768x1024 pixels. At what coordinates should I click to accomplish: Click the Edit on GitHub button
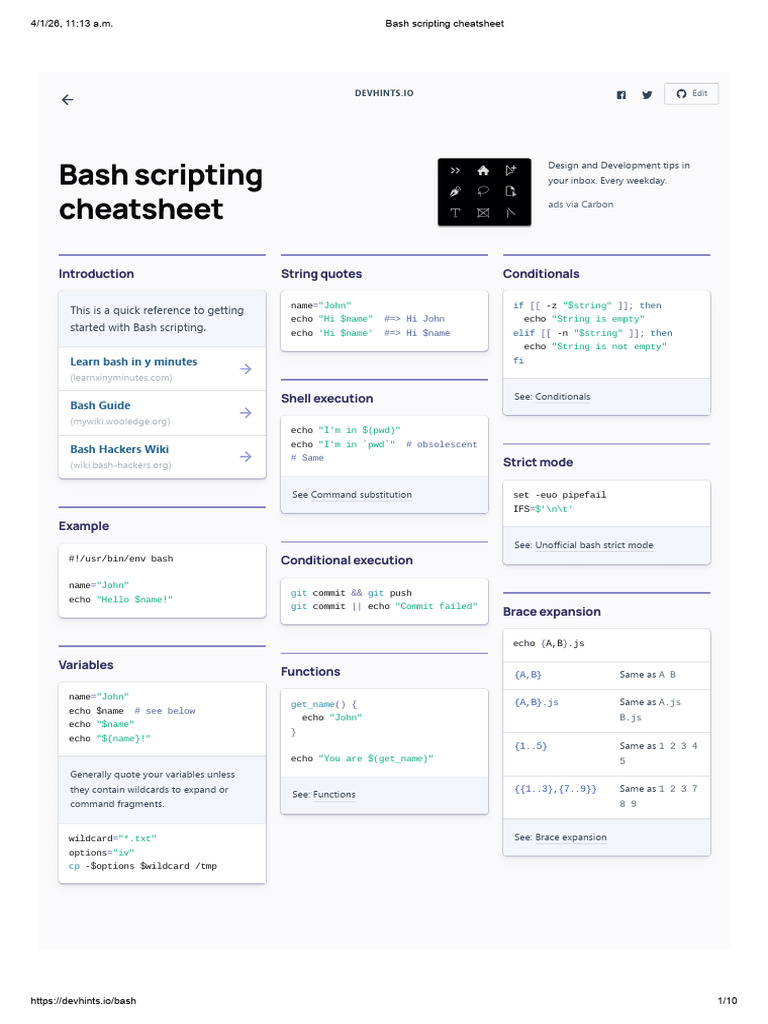[x=691, y=93]
